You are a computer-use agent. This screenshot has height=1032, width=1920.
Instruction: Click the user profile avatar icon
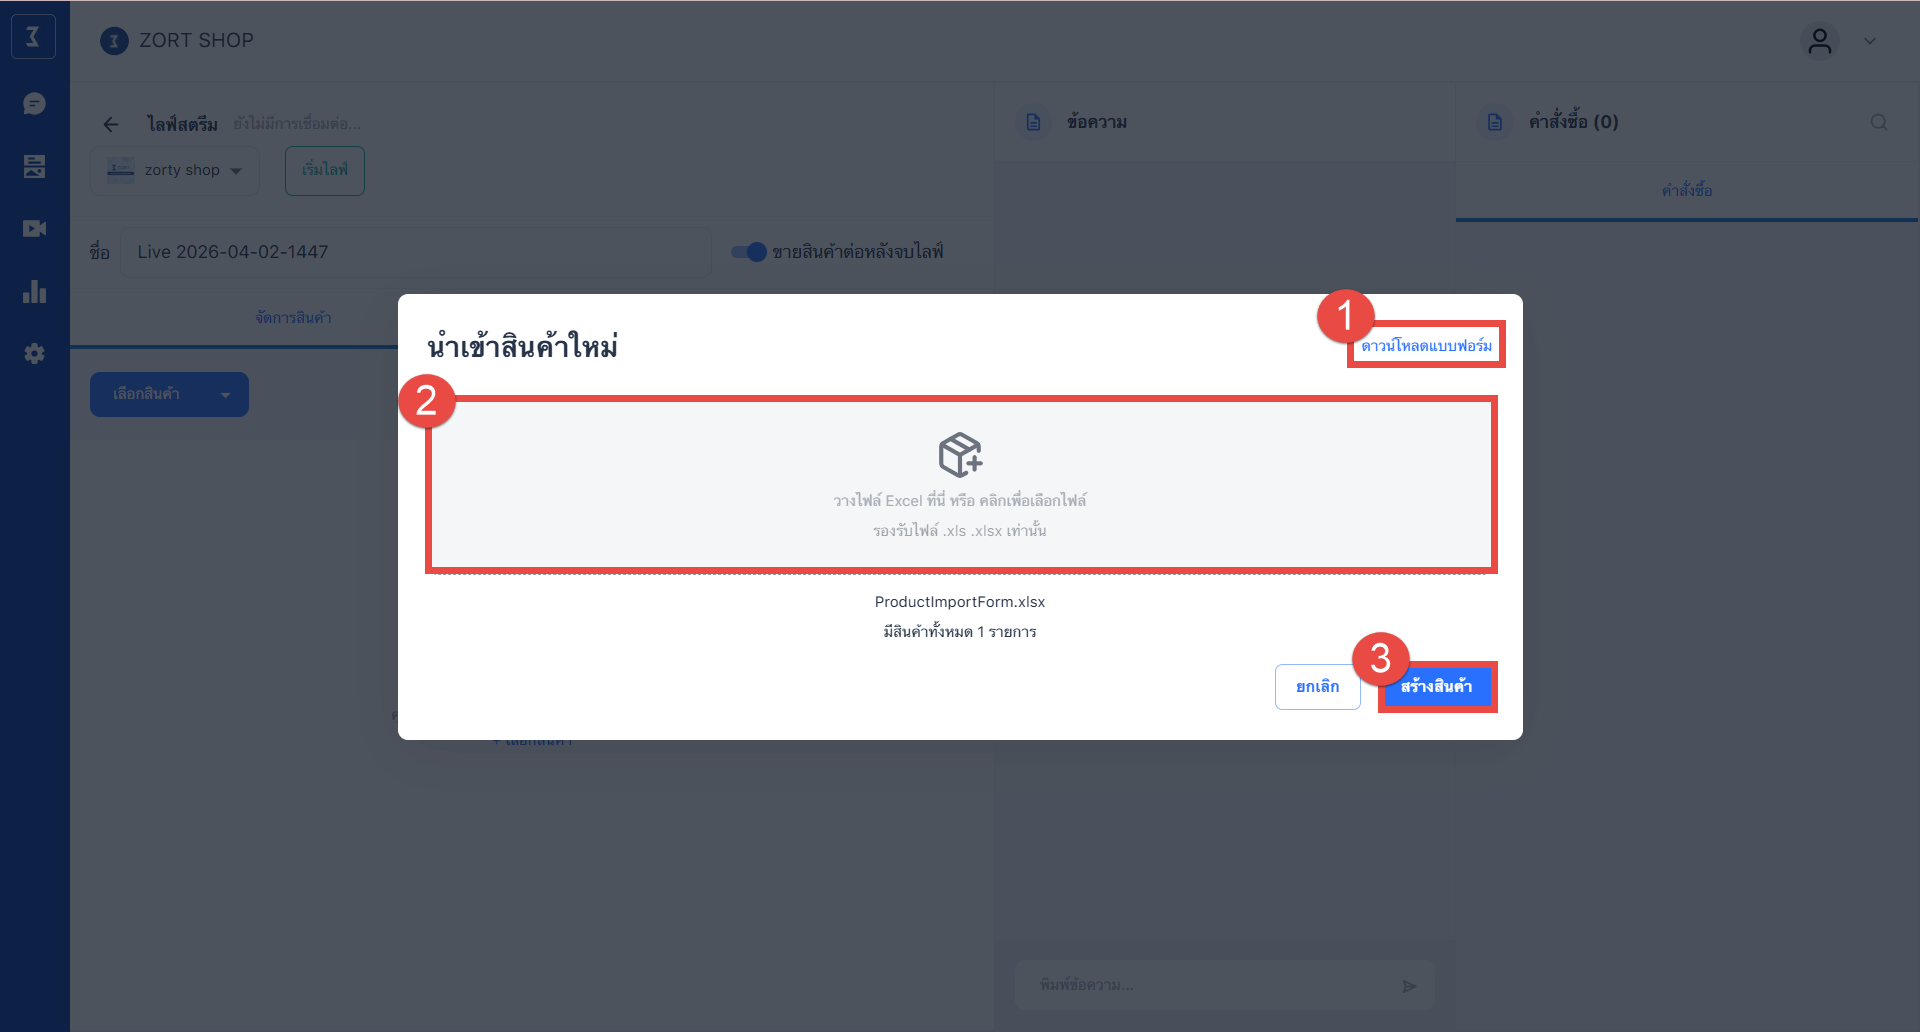tap(1819, 41)
